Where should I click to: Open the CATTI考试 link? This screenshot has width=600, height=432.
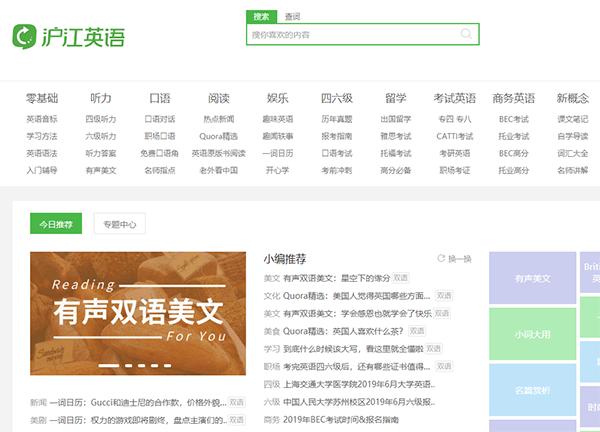(455, 136)
